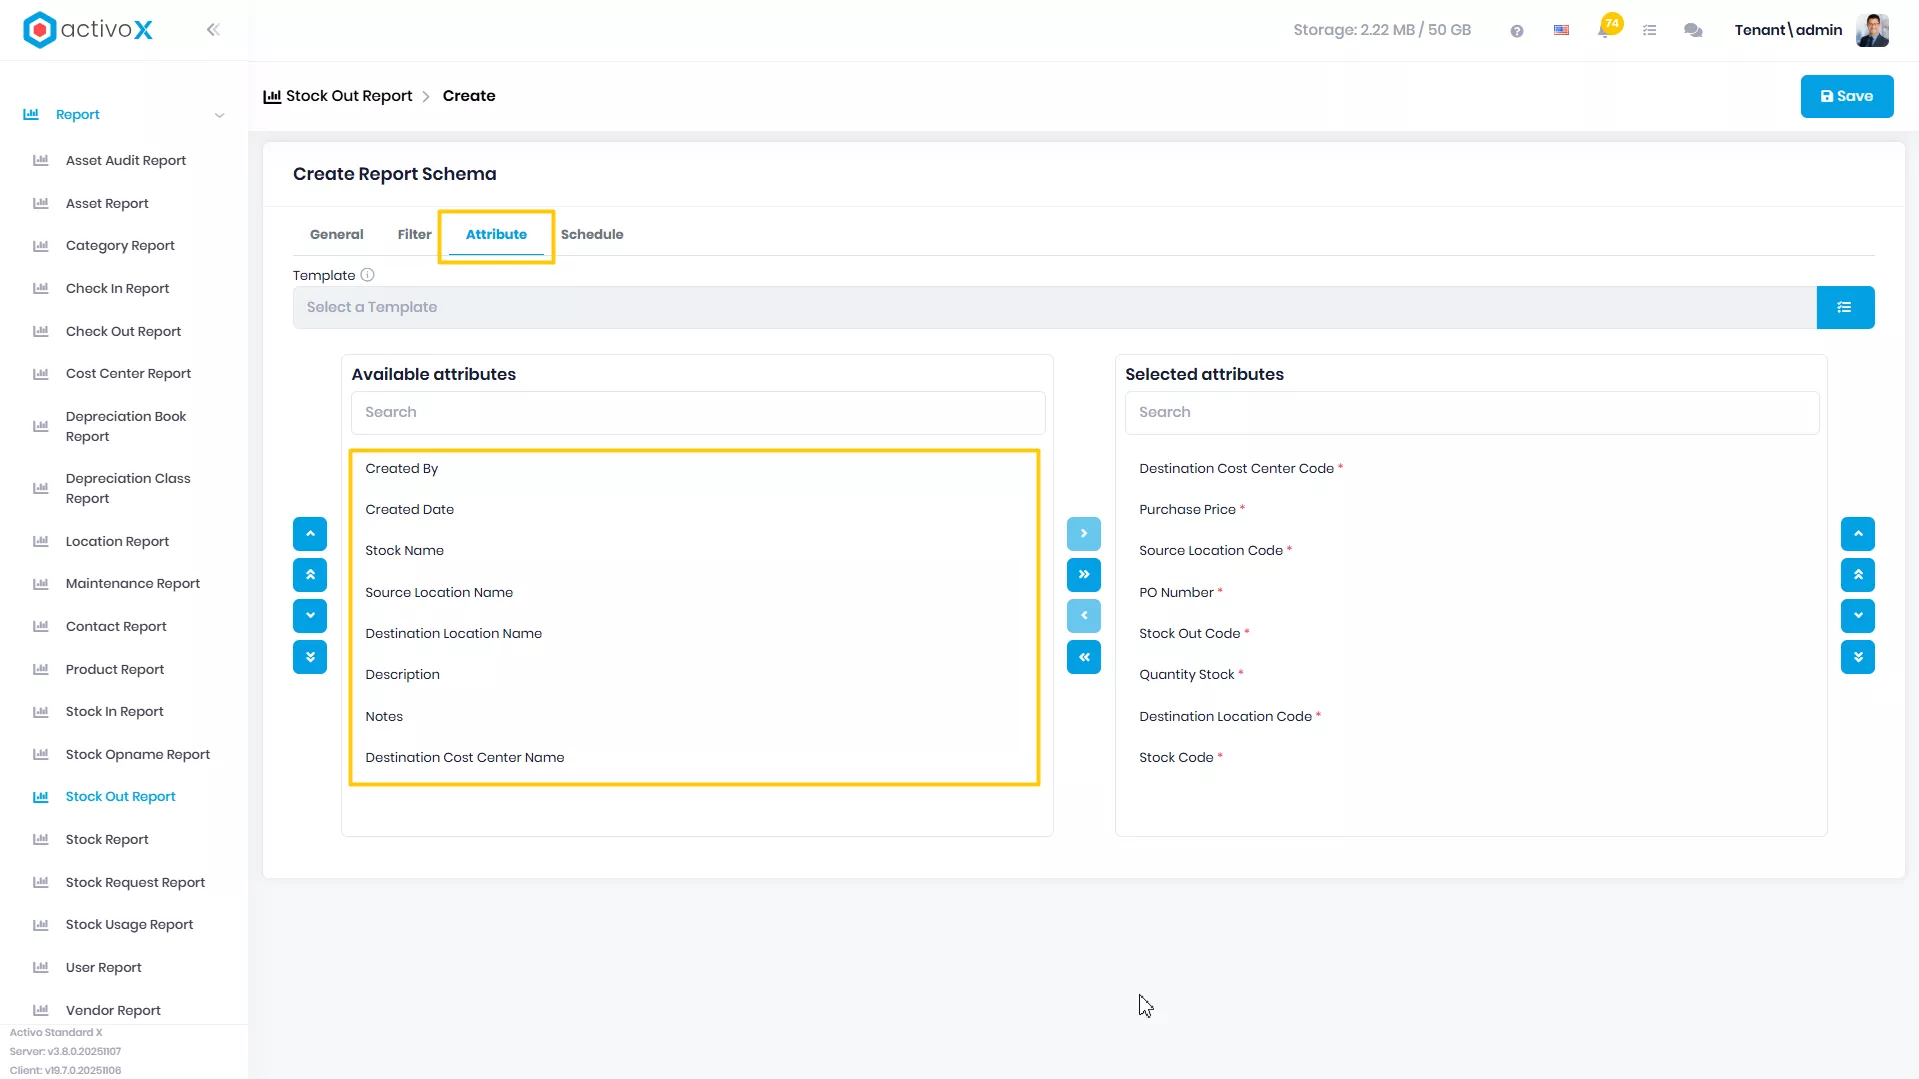The height and width of the screenshot is (1079, 1919).
Task: Add selected attribute to the right list
Action: click(1084, 534)
